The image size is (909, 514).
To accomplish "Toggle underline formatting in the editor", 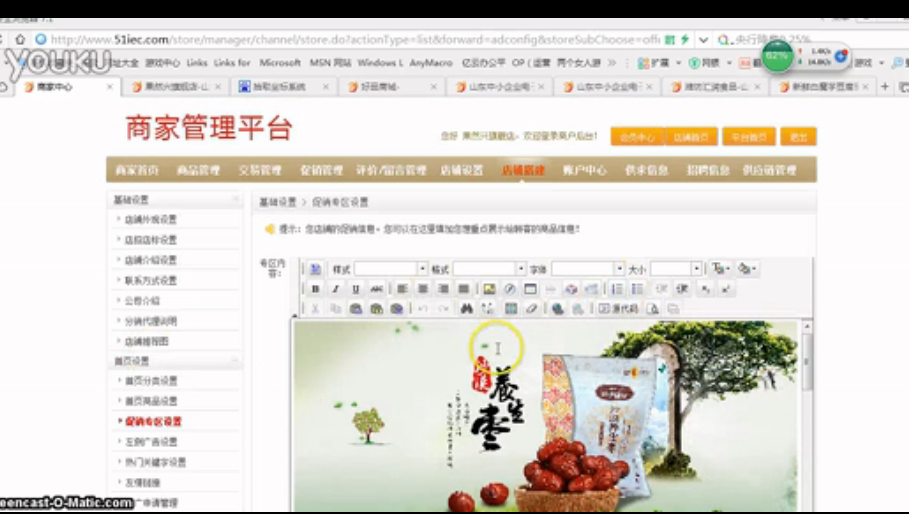I will click(x=356, y=289).
